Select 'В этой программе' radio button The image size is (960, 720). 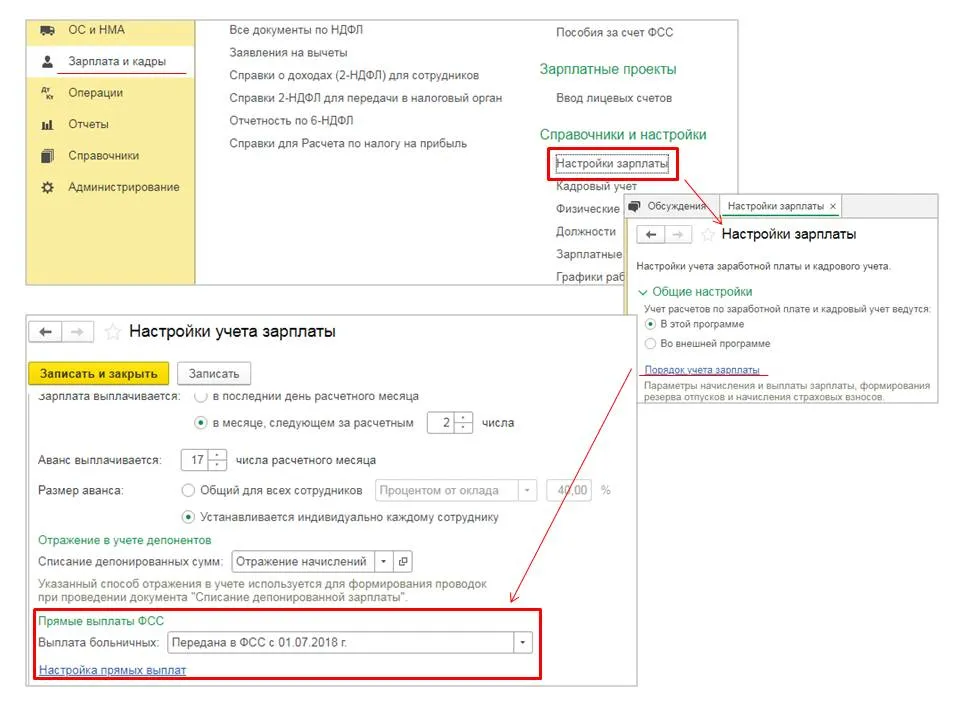pos(650,324)
